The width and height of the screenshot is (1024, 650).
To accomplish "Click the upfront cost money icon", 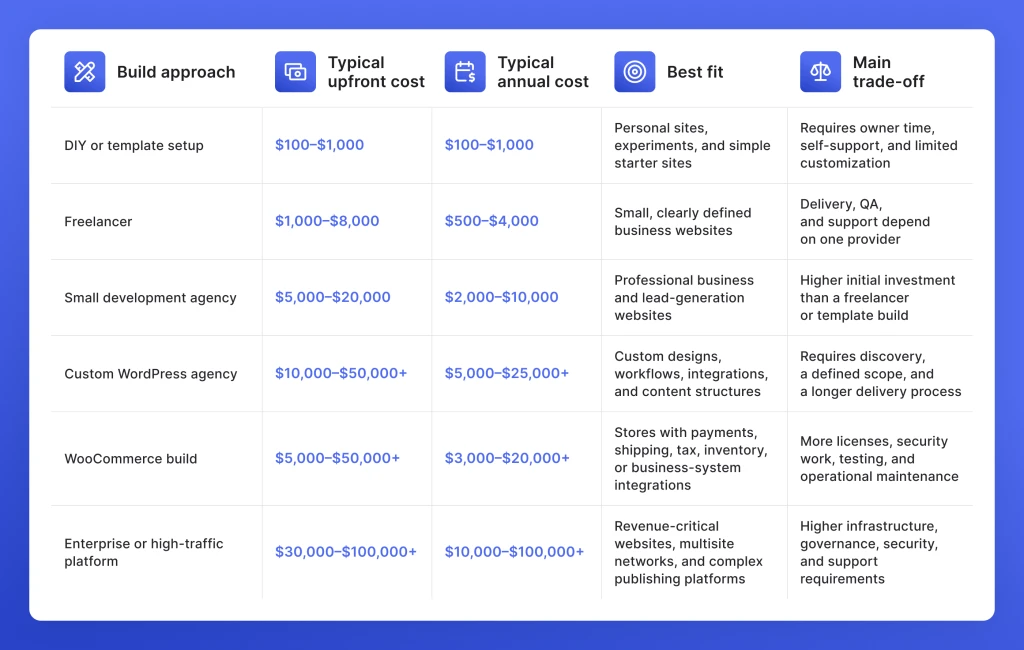I will click(x=295, y=72).
